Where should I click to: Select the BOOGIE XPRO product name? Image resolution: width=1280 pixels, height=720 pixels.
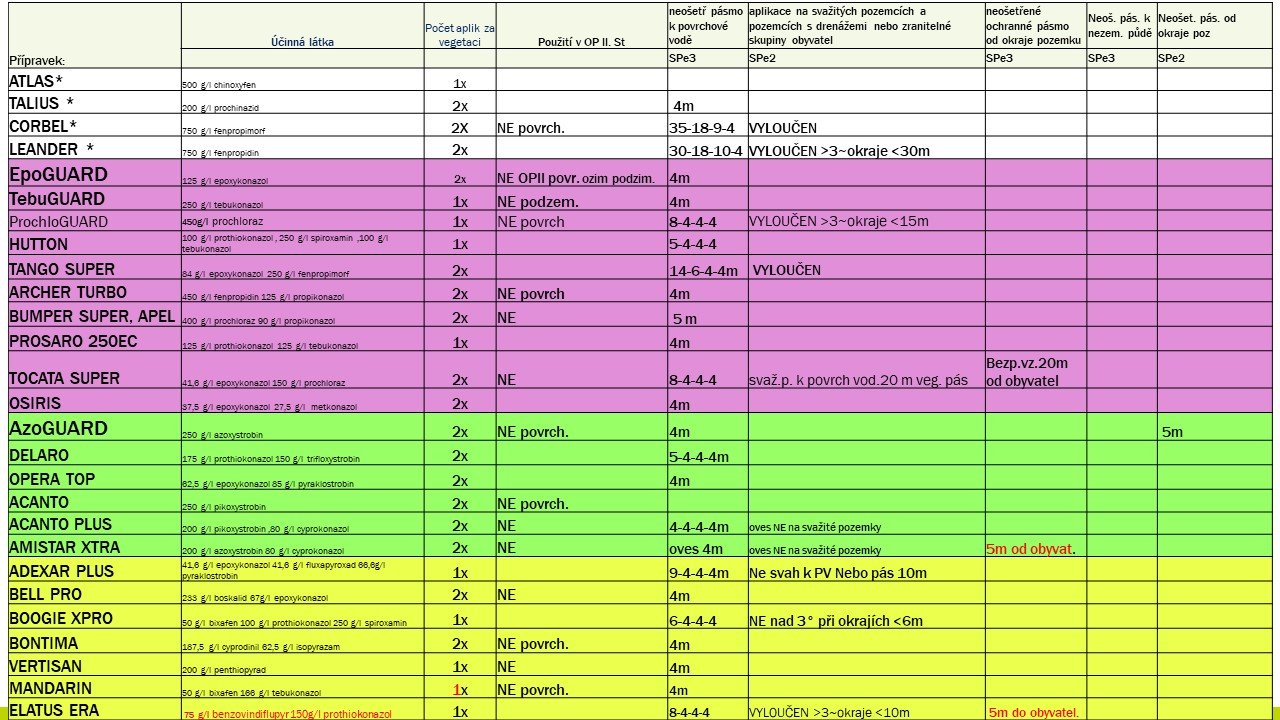coord(61,618)
